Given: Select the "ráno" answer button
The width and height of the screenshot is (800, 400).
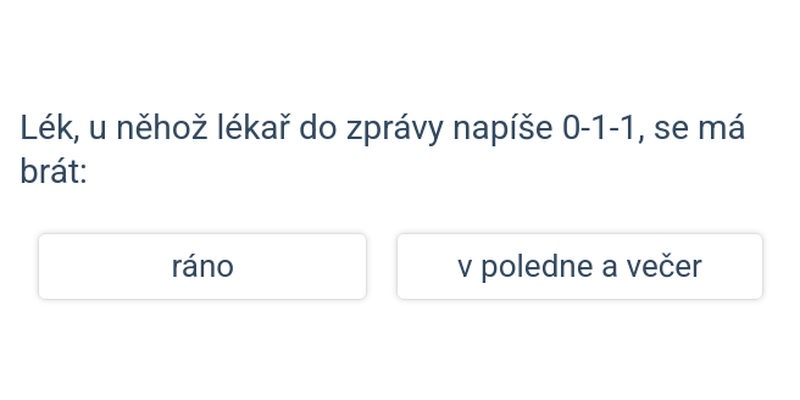Looking at the screenshot, I should (202, 266).
